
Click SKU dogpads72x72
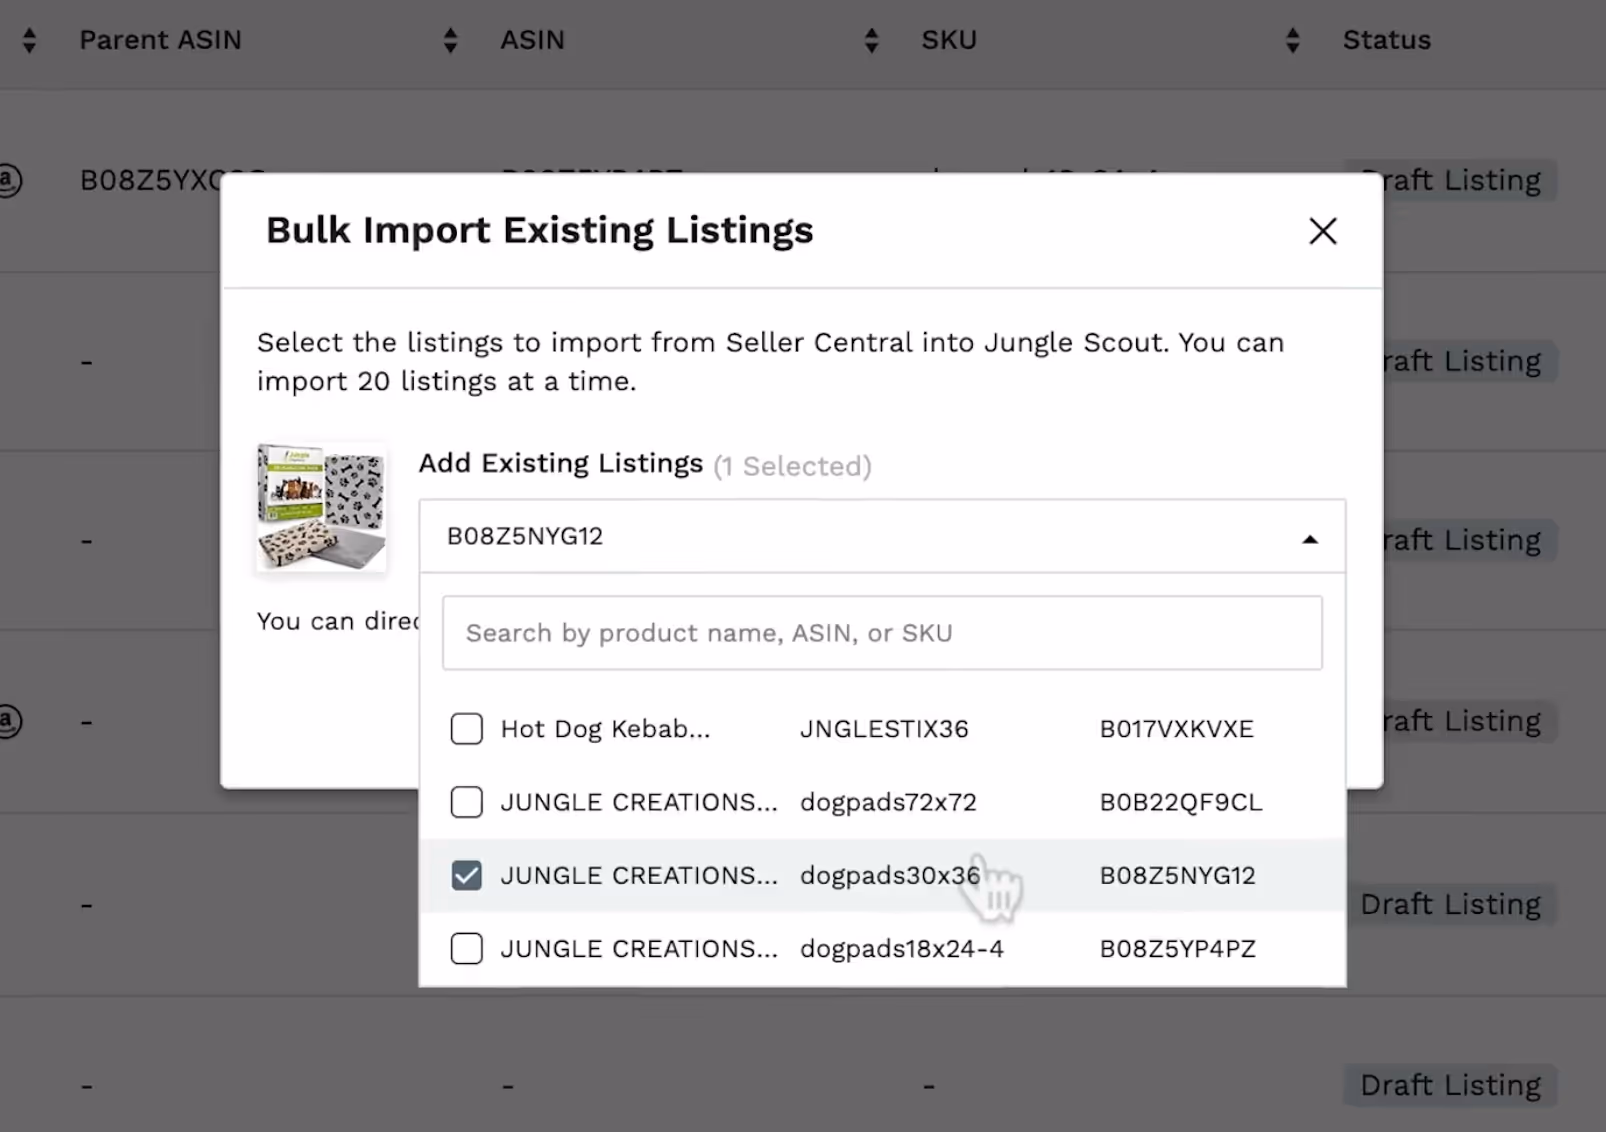pyautogui.click(x=888, y=802)
